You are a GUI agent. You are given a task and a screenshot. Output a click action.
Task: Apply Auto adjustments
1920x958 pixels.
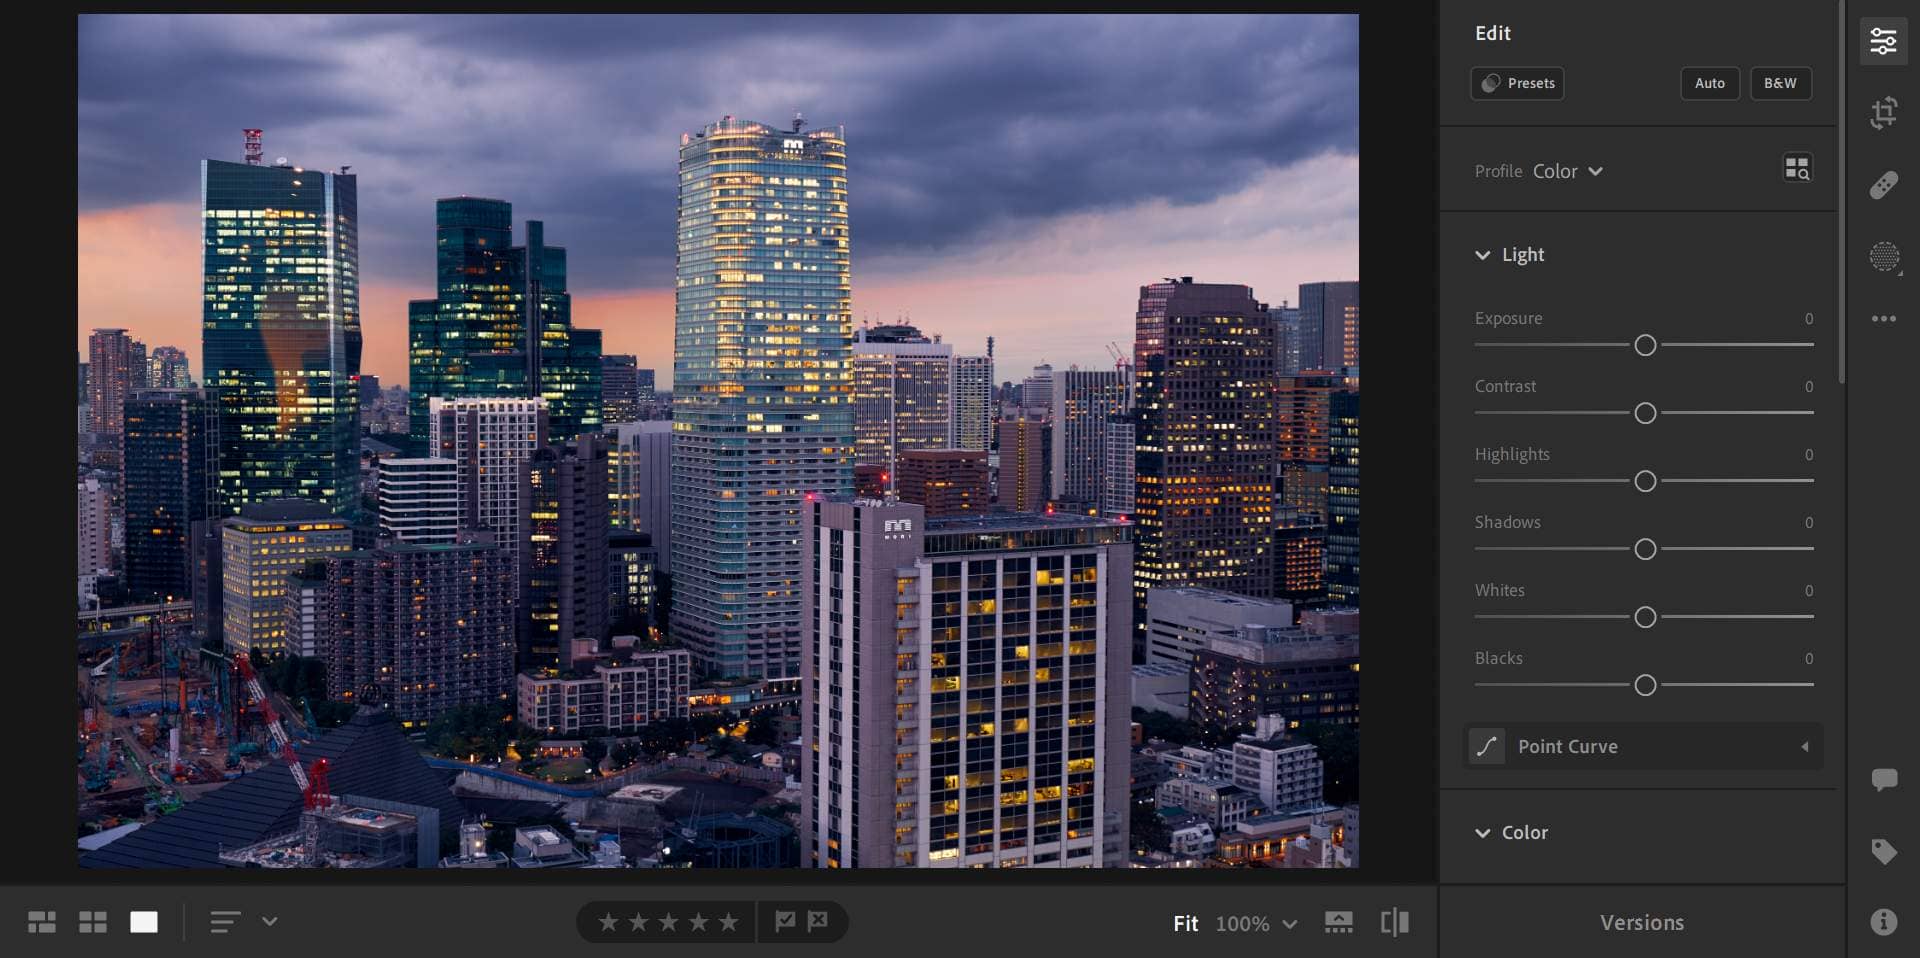[x=1710, y=83]
